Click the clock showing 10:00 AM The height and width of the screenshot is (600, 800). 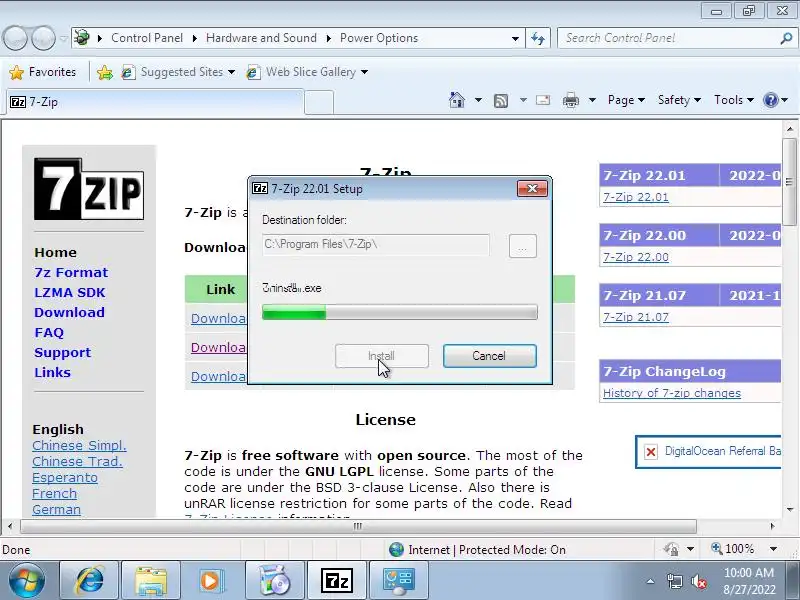click(x=748, y=572)
